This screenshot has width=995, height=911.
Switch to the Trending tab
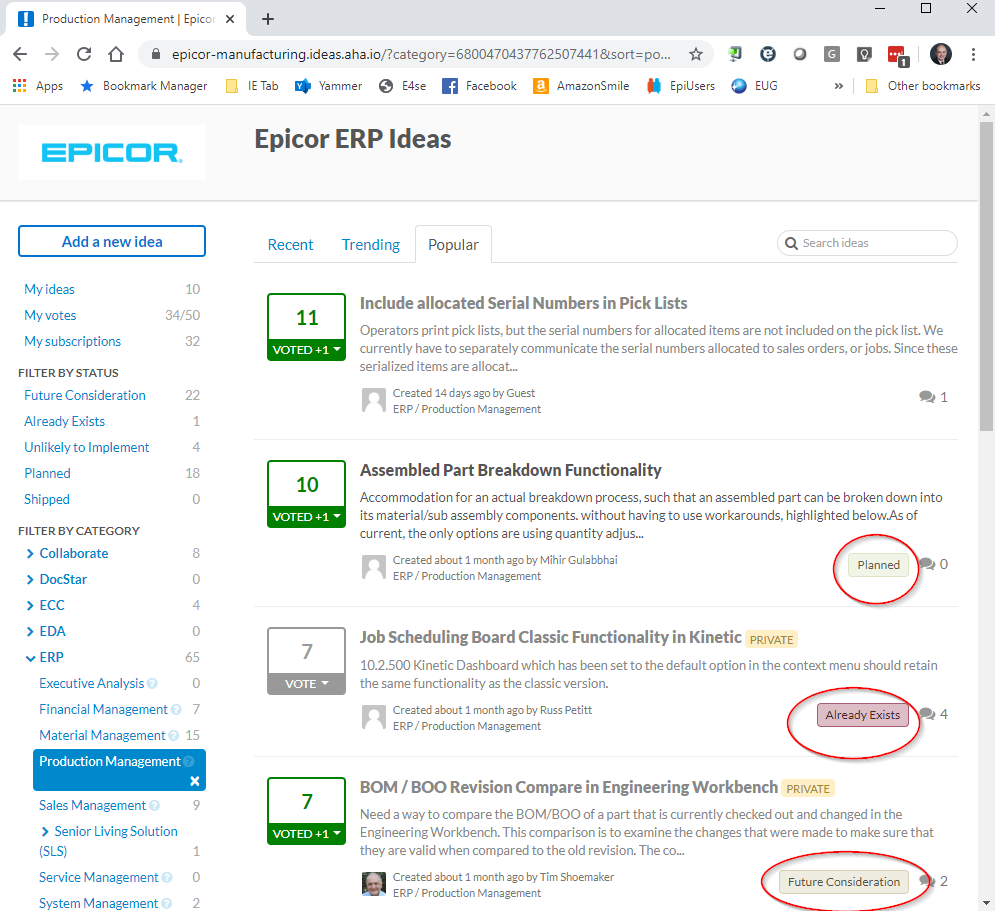point(371,245)
